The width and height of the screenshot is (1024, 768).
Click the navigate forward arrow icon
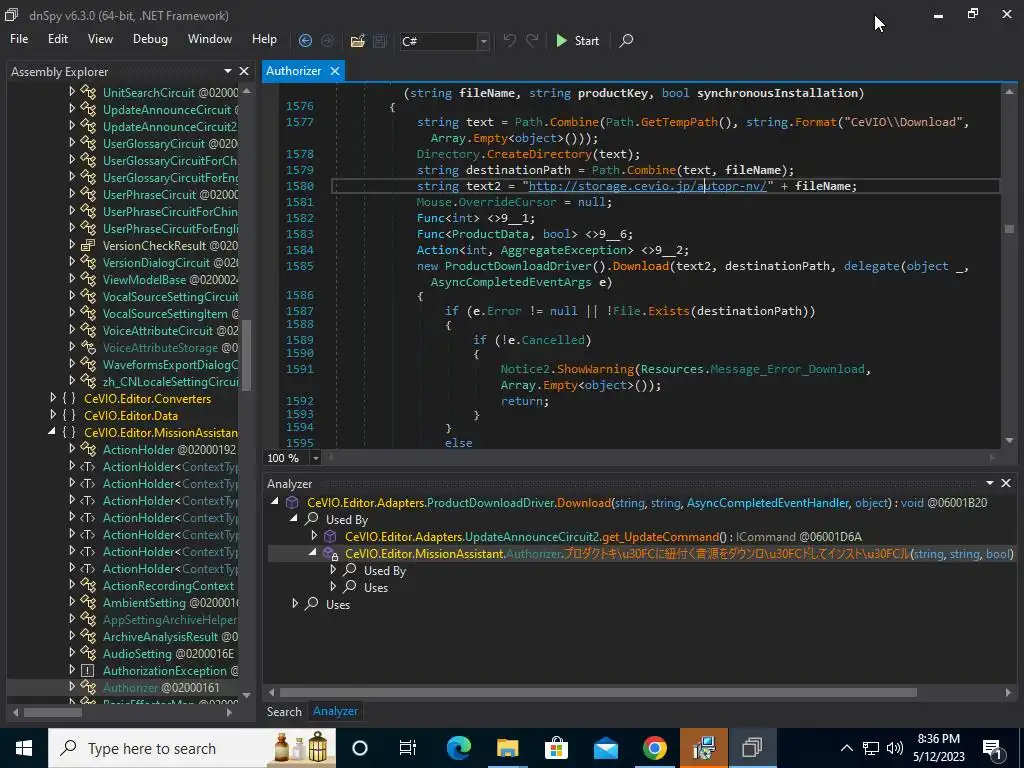click(327, 40)
